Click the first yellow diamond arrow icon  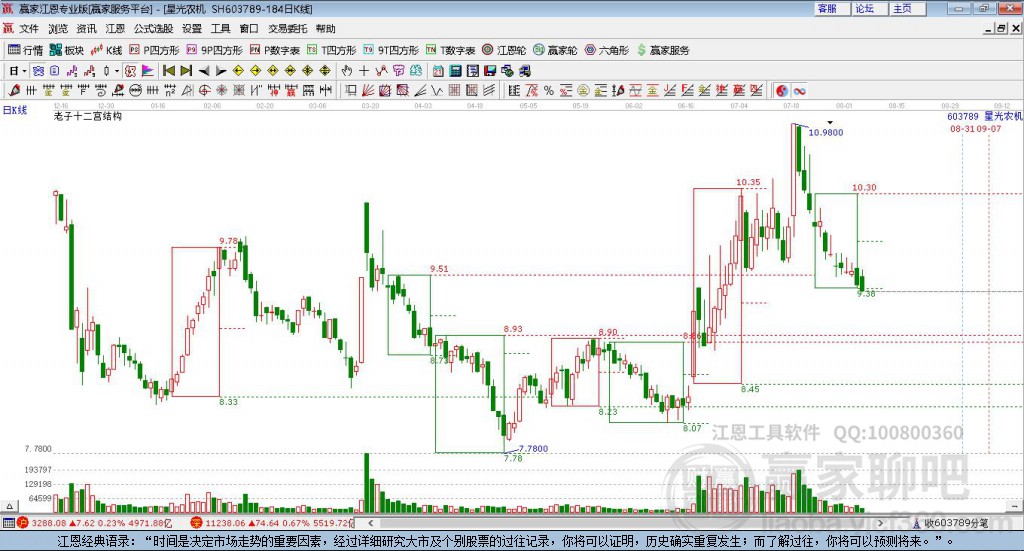[238, 71]
